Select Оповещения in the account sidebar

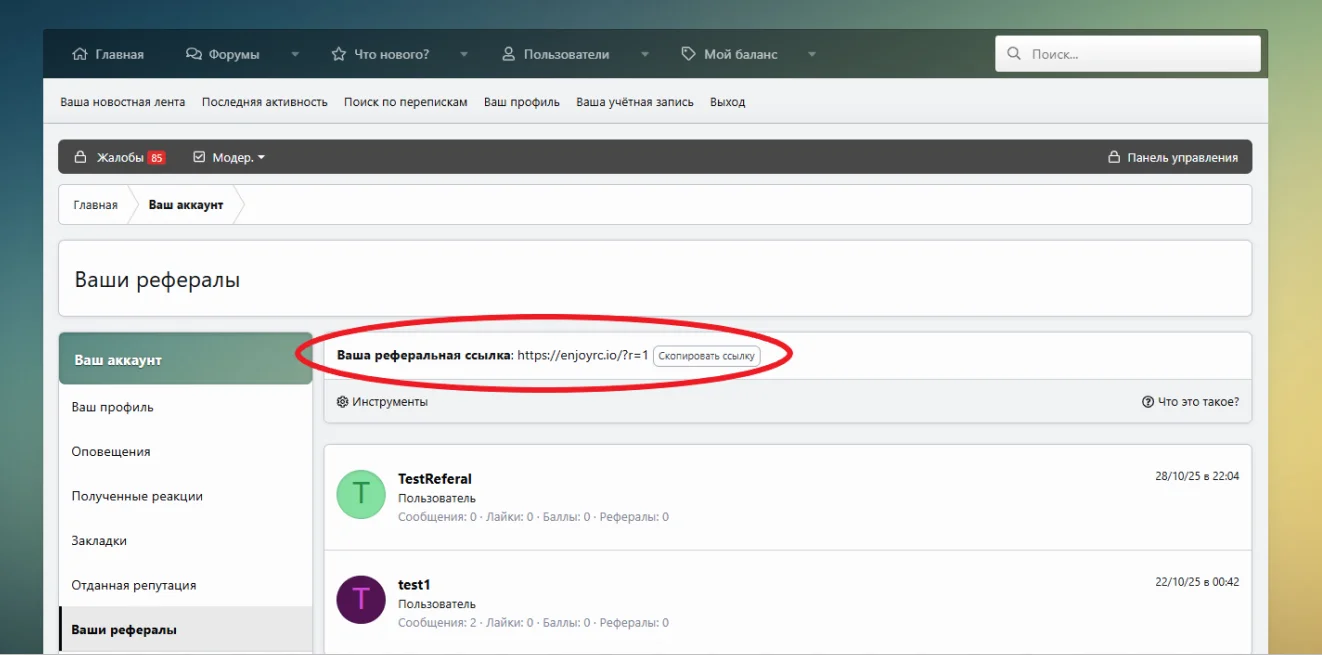pyautogui.click(x=111, y=451)
